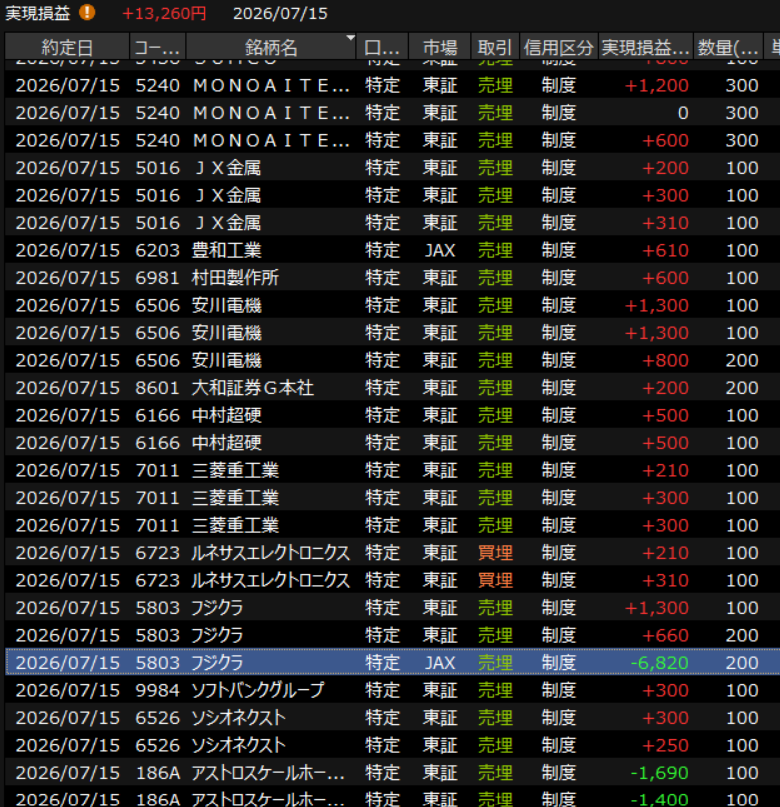Click the ソフトバンクグループ stock name

tap(258, 690)
